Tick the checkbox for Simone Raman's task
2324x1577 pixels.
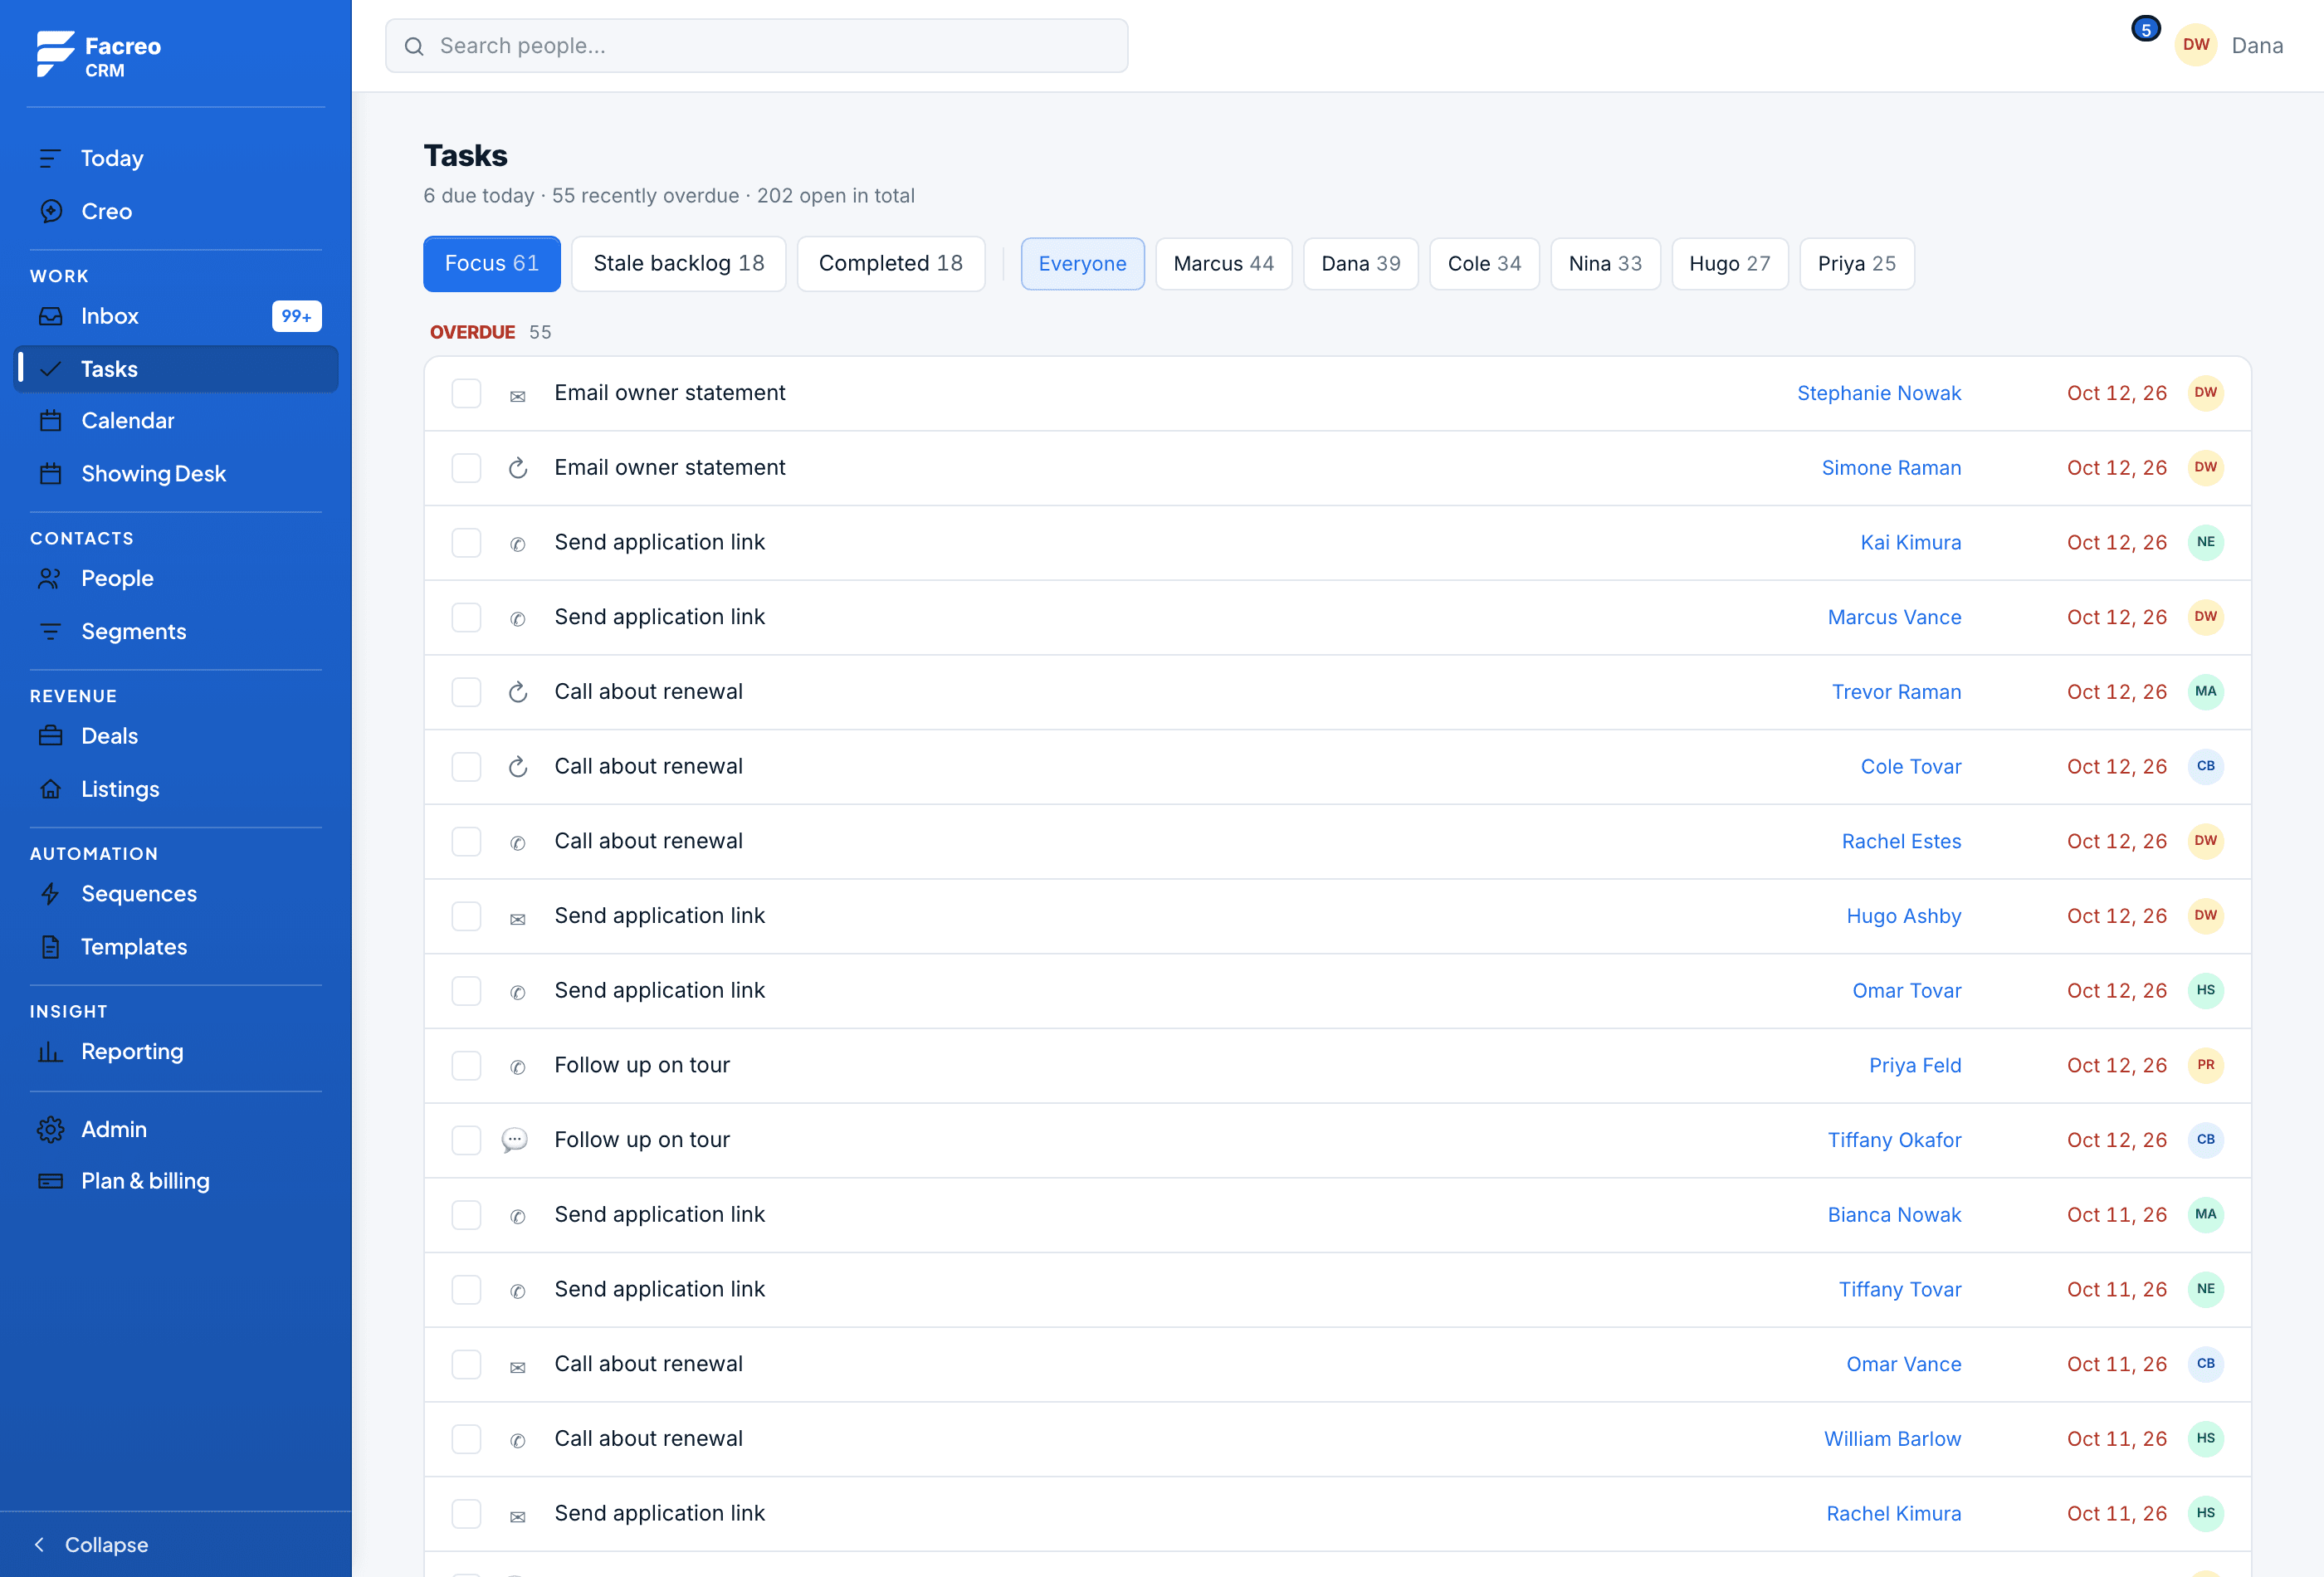[466, 468]
